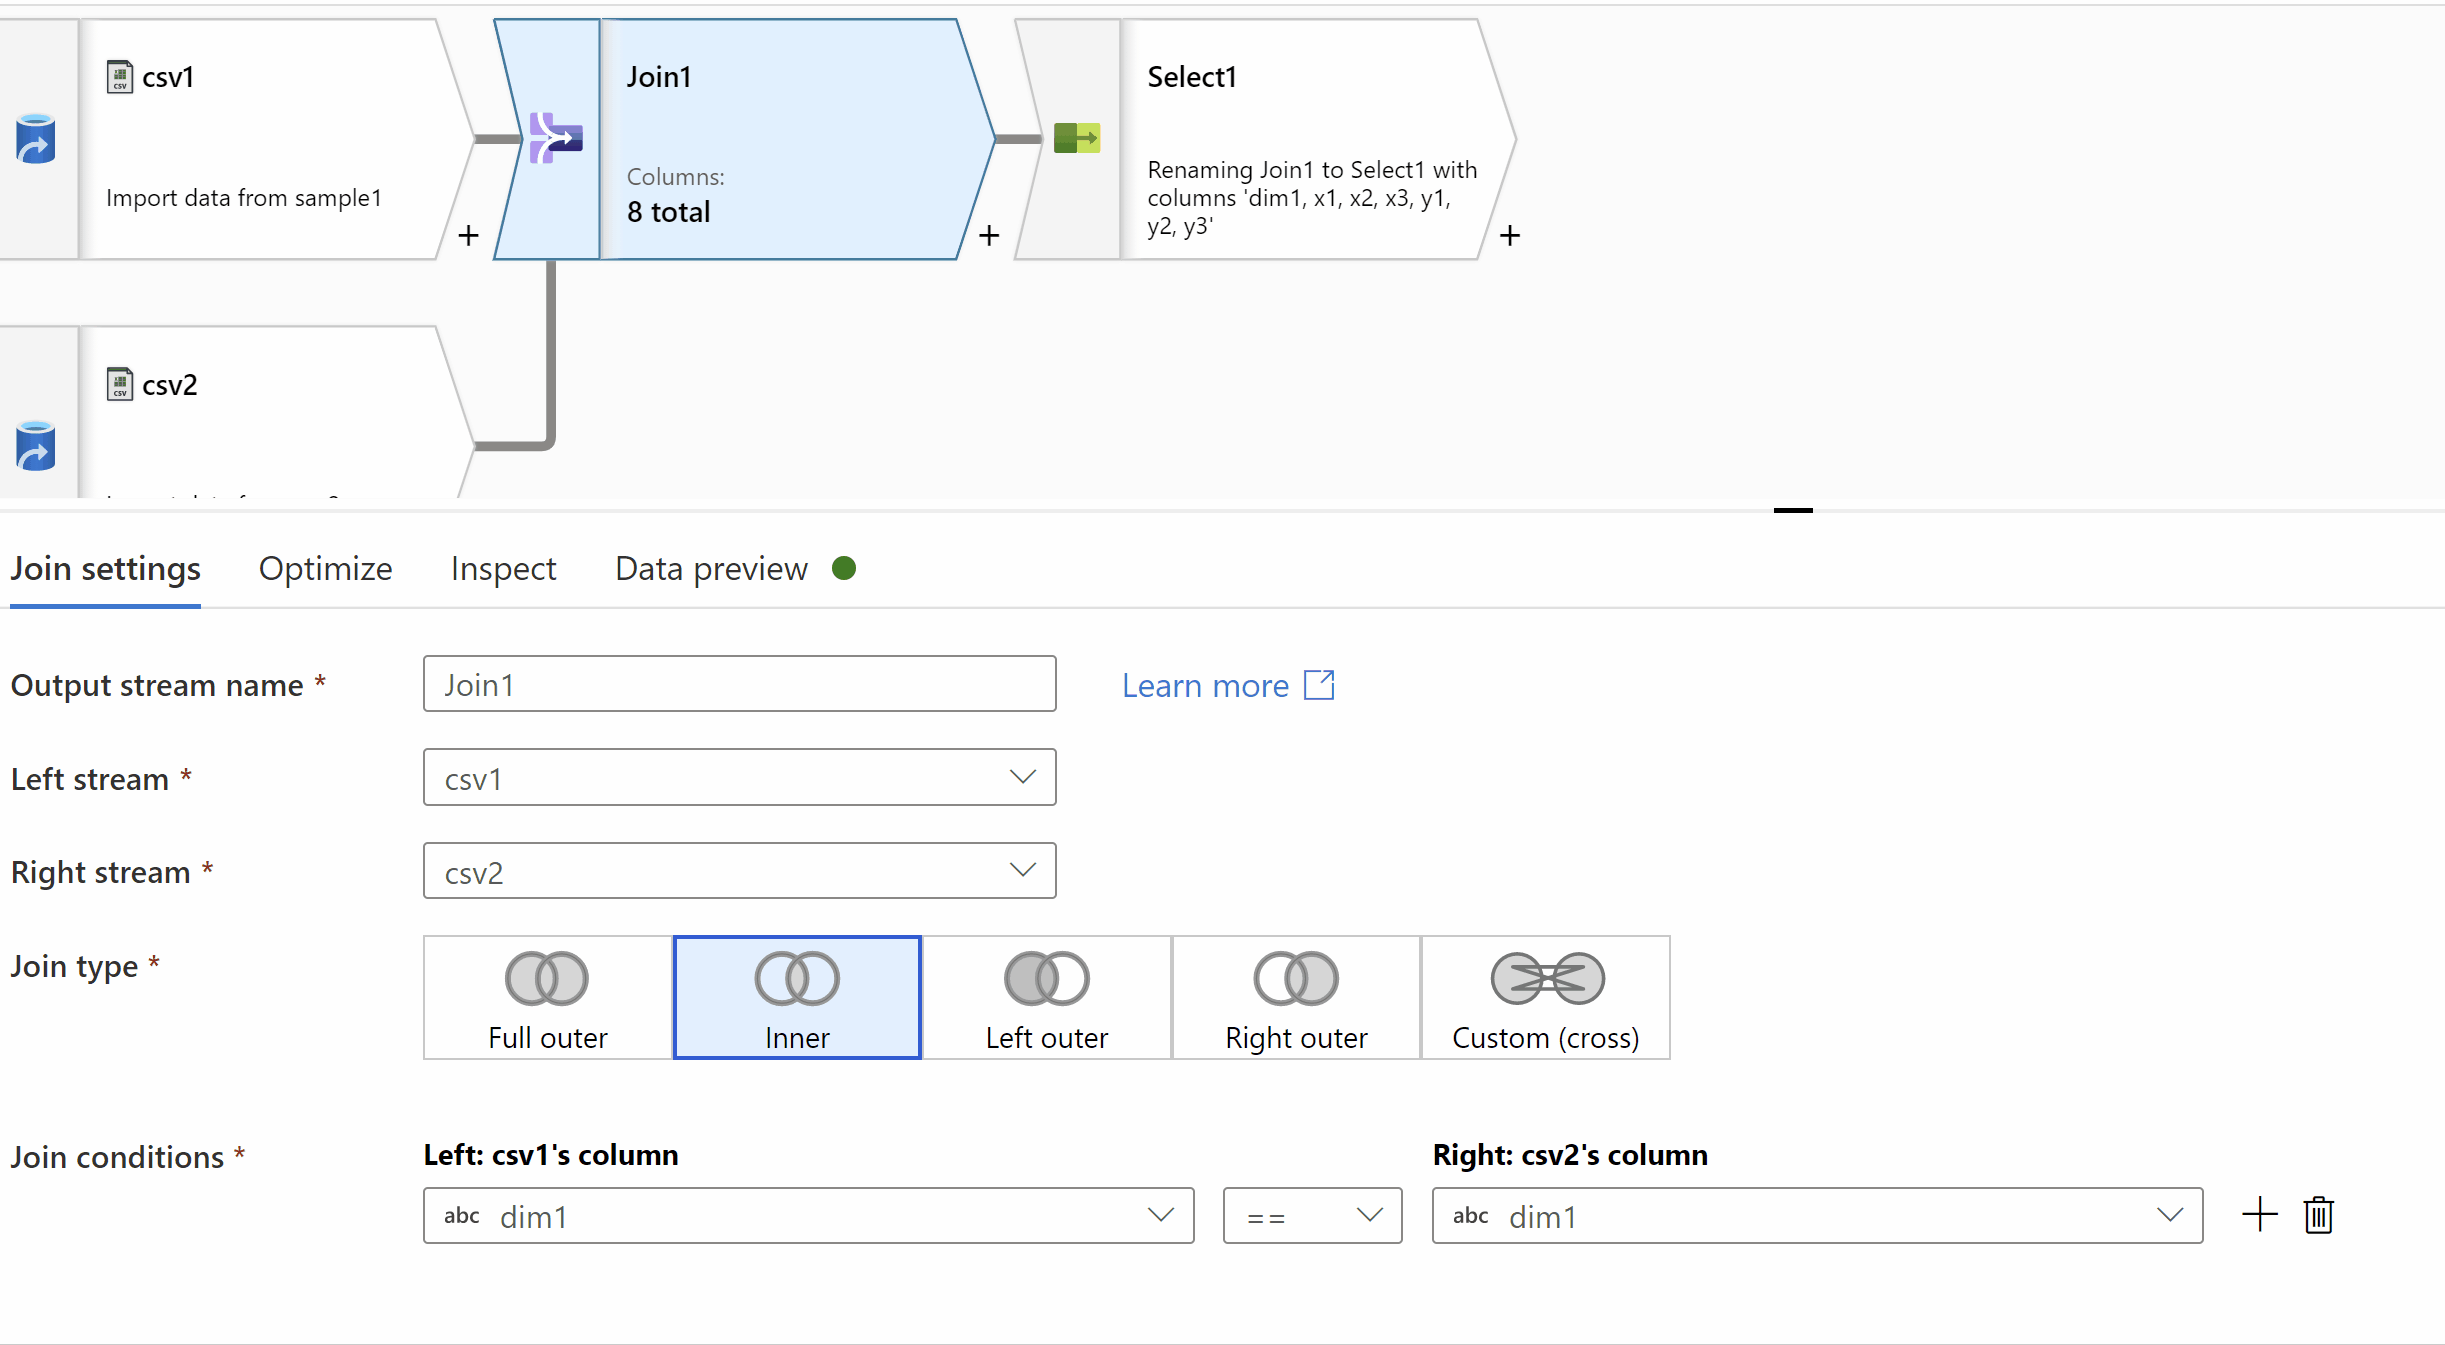This screenshot has width=2445, height=1345.
Task: Select Left outer join type
Action: 1046,998
